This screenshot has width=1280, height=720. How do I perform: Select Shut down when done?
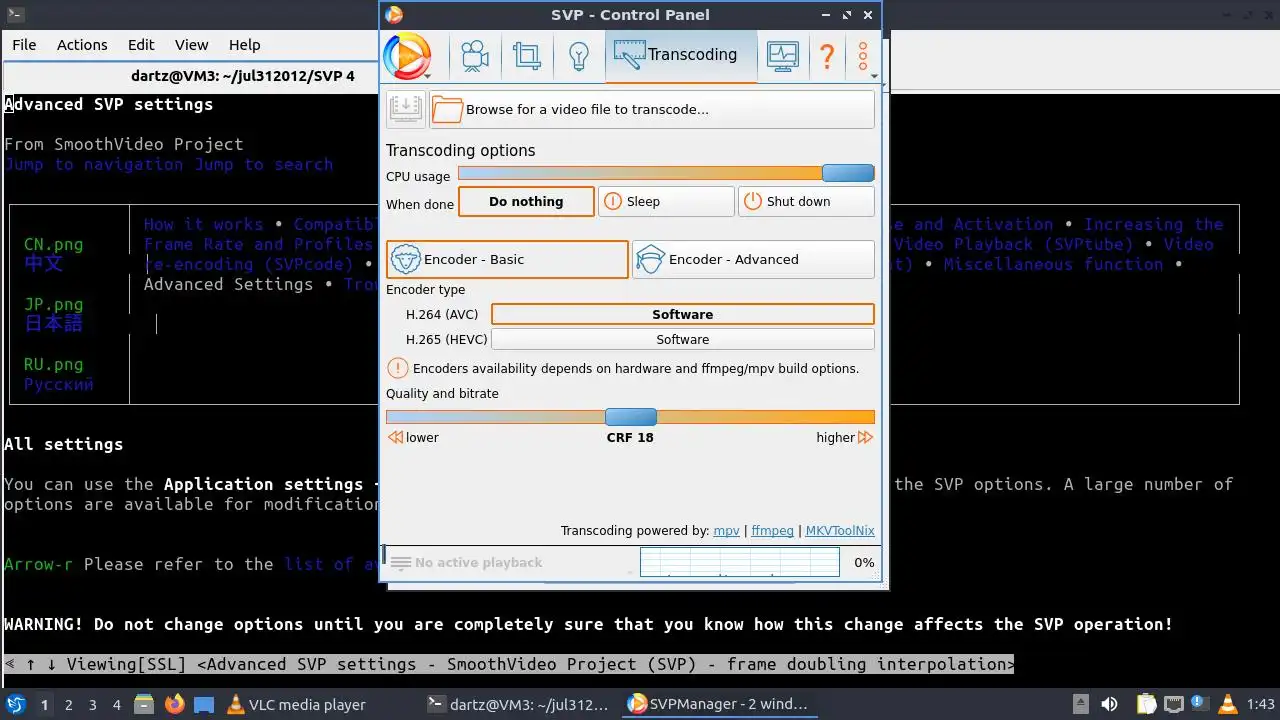(x=806, y=201)
